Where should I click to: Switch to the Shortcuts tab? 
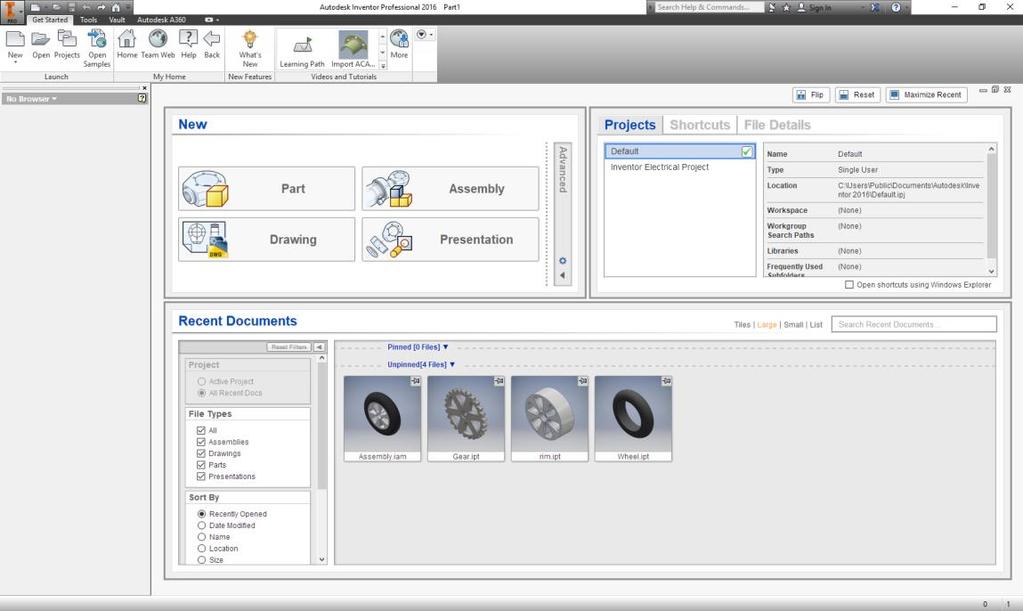click(x=699, y=125)
